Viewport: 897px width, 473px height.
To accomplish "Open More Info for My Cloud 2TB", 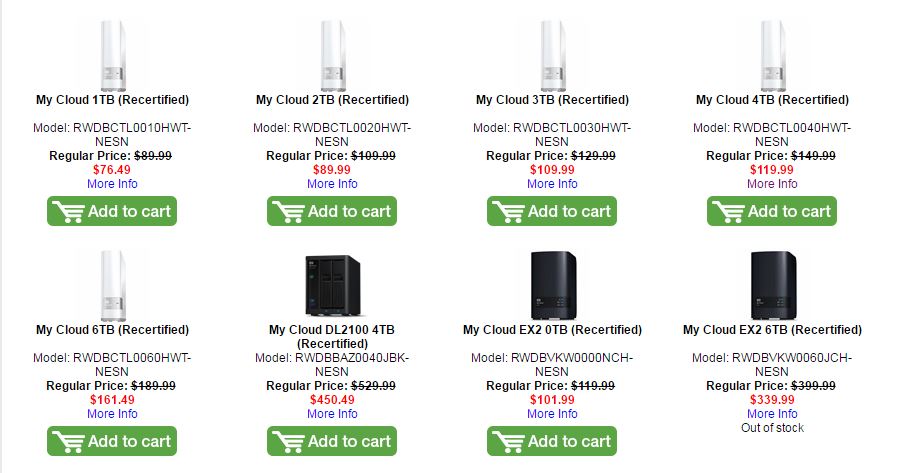I will (332, 184).
